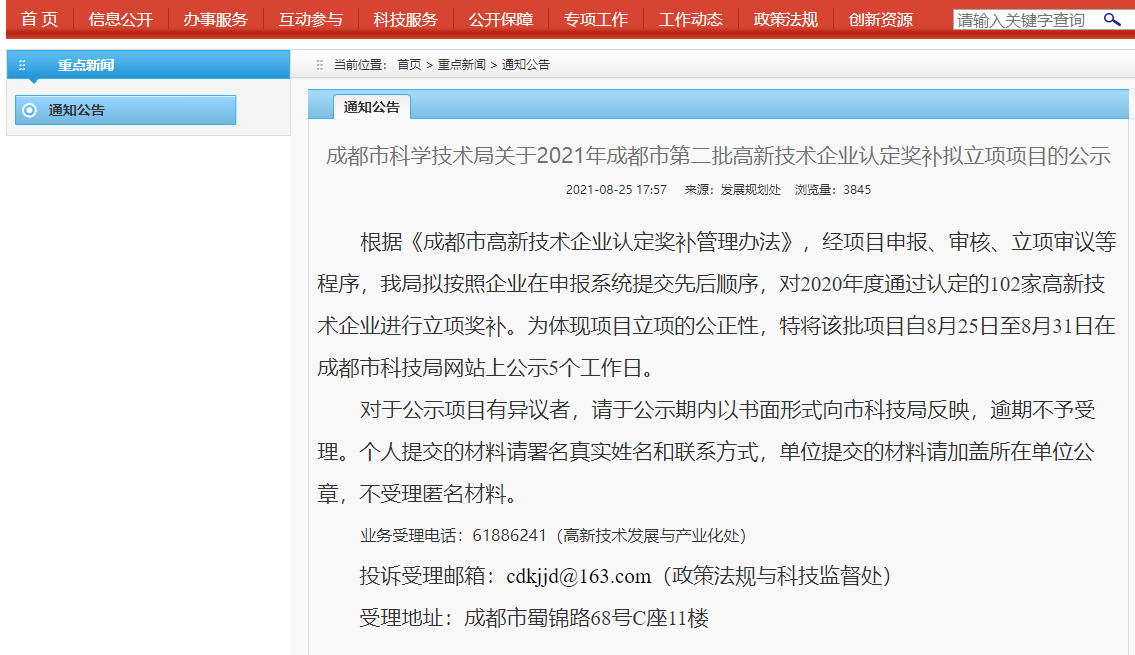Open the 办事服务 navigation menu
Screen dimensions: 1135x655
tap(215, 19)
